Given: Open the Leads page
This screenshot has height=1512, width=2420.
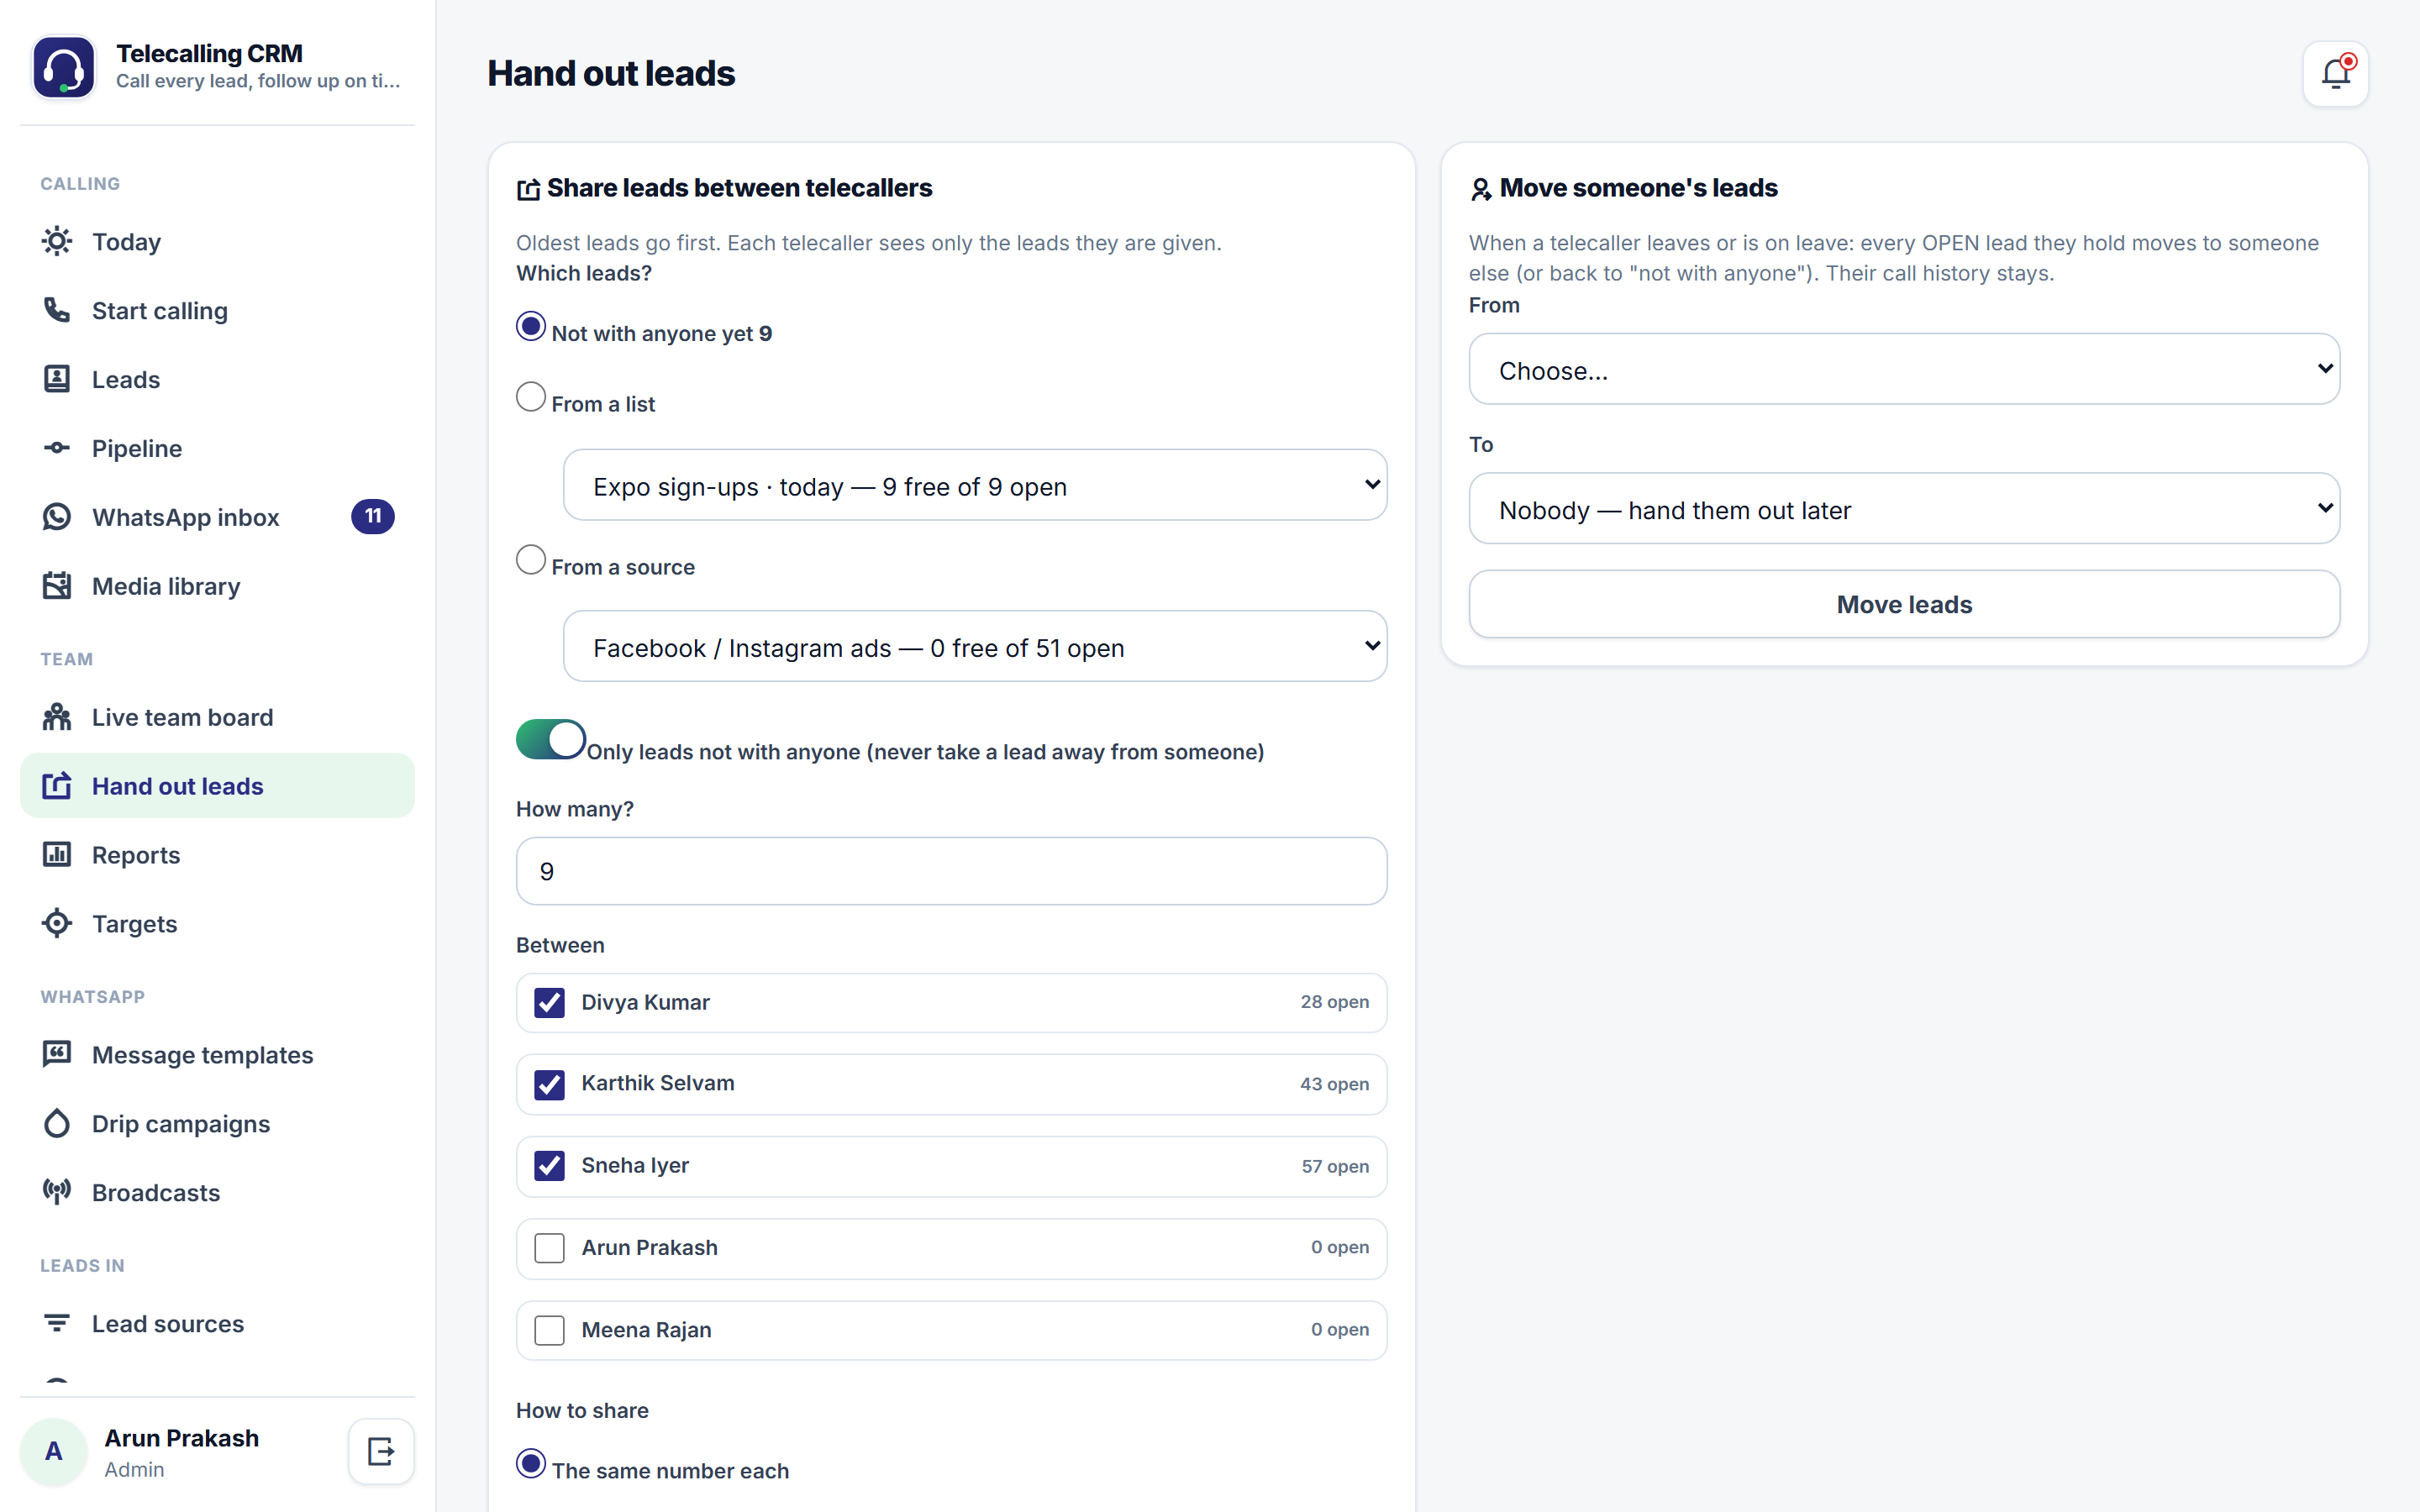Looking at the screenshot, I should click(x=217, y=379).
